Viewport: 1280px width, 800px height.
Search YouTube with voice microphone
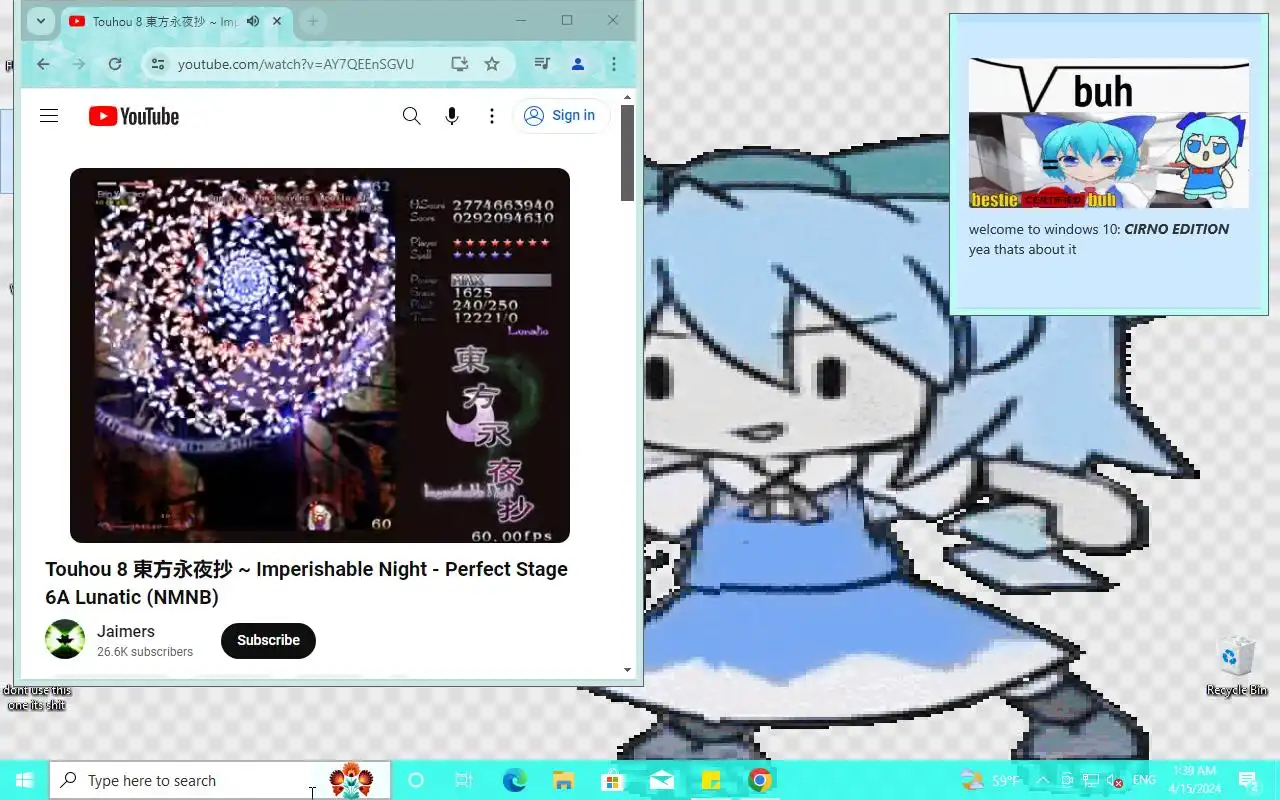tap(452, 116)
